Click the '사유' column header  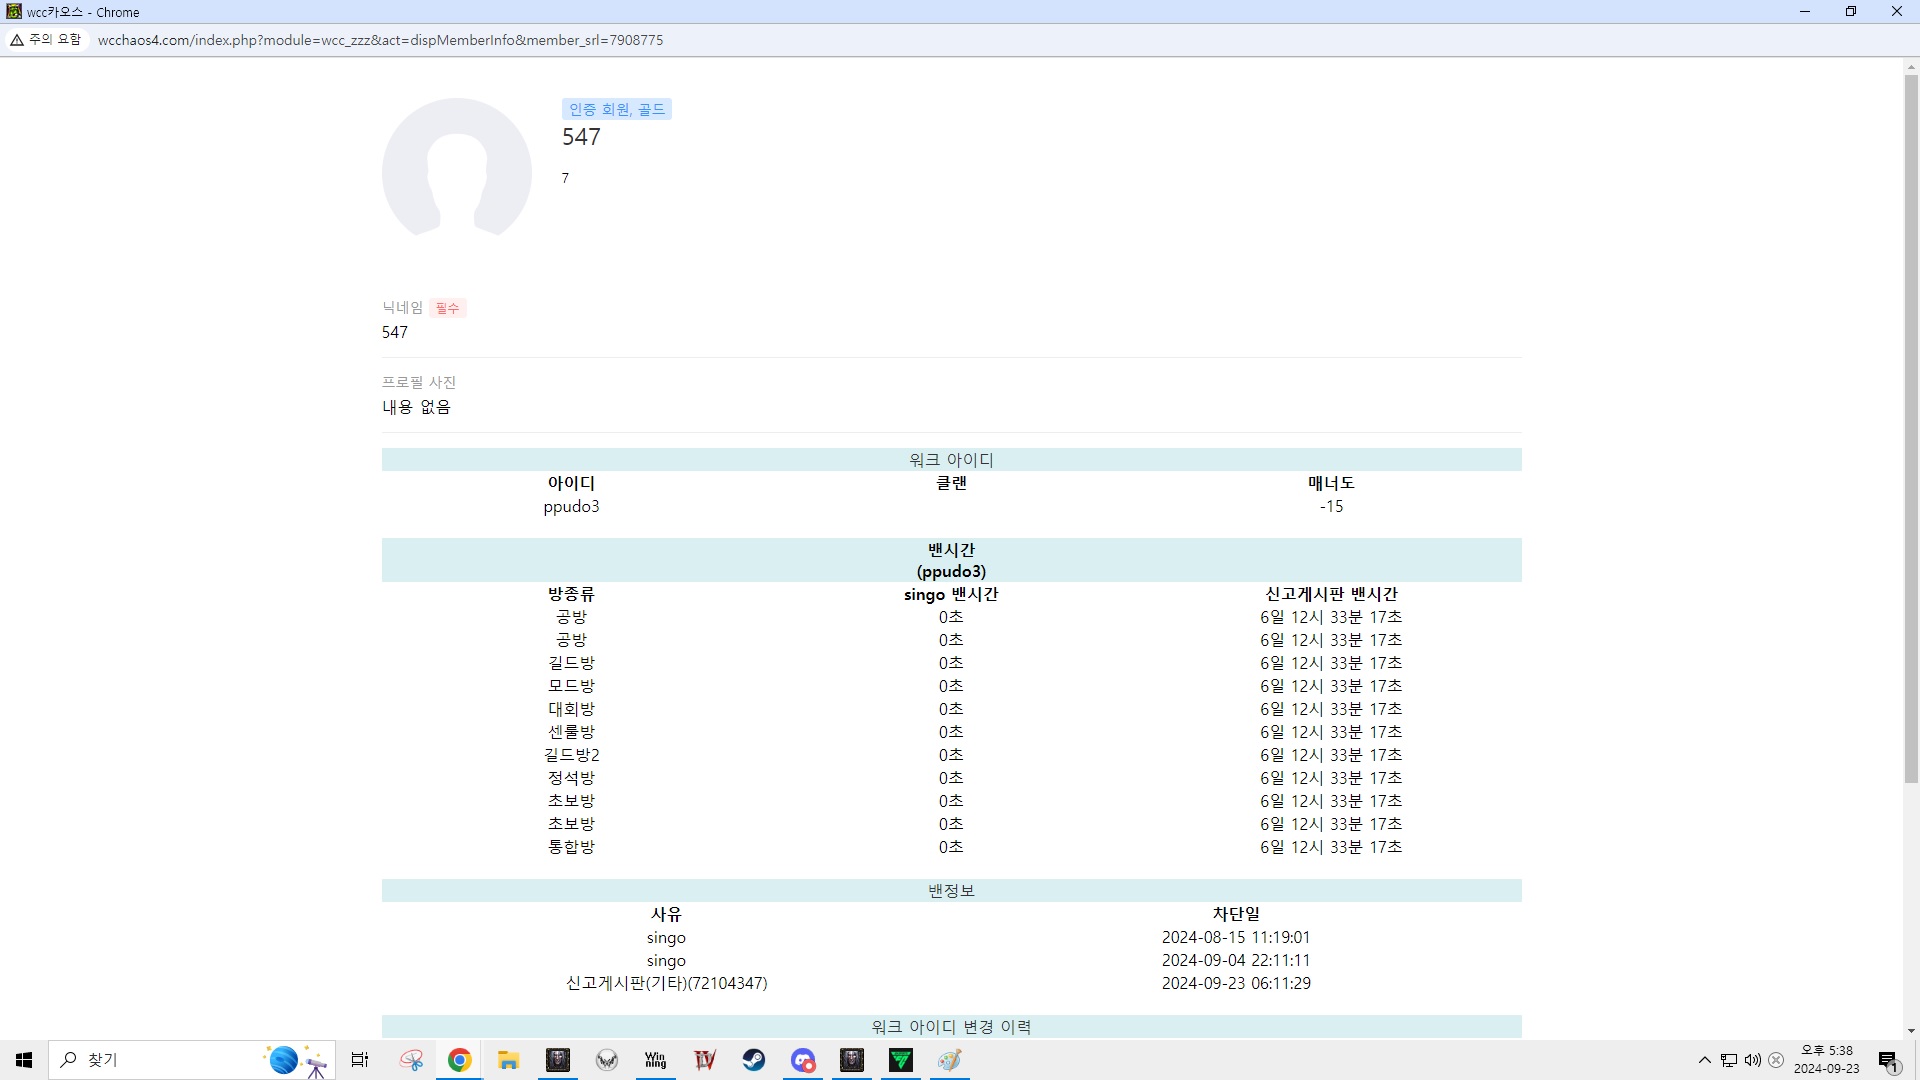pos(666,914)
